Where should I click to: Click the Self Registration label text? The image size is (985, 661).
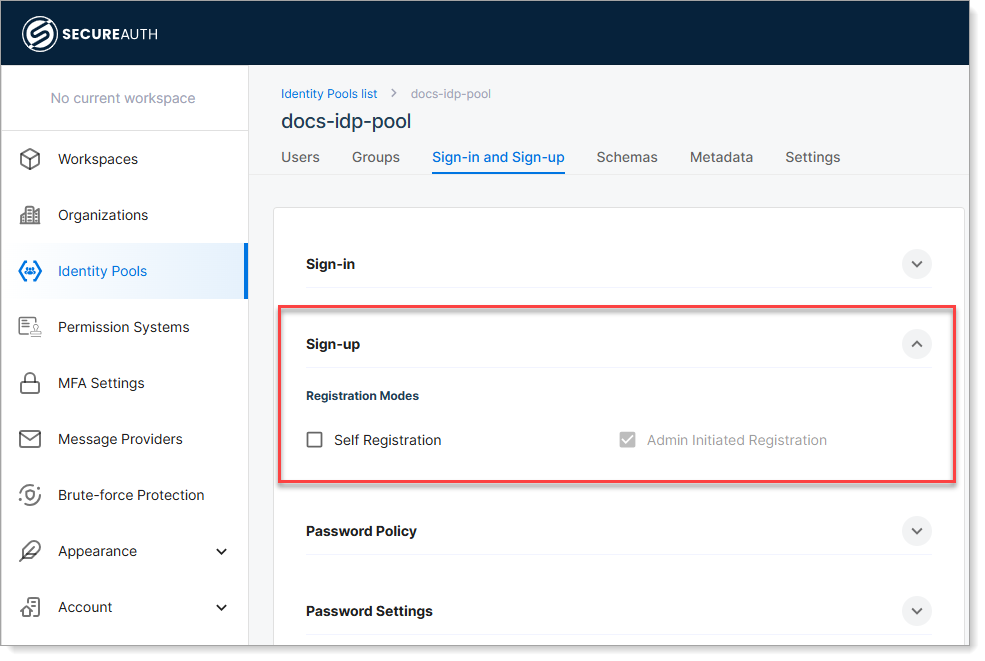tap(388, 440)
